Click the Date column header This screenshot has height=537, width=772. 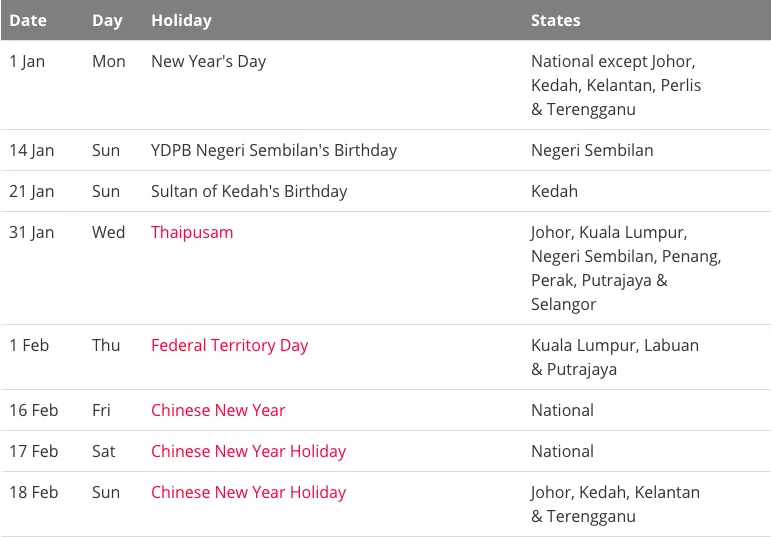28,20
